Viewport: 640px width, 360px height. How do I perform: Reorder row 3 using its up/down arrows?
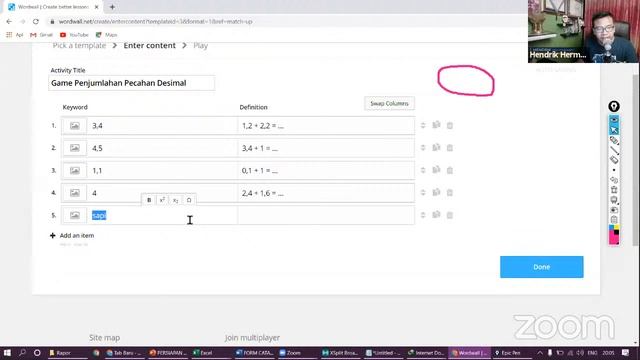(x=423, y=170)
